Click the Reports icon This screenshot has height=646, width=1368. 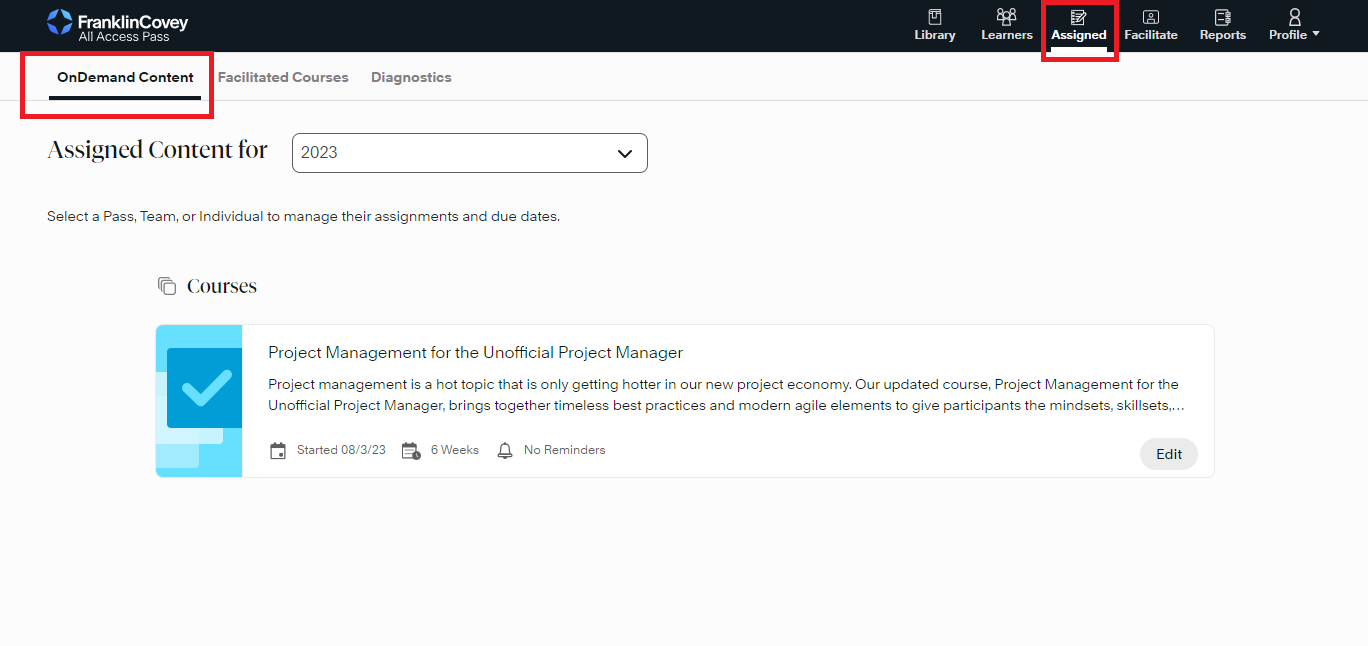pos(1222,17)
